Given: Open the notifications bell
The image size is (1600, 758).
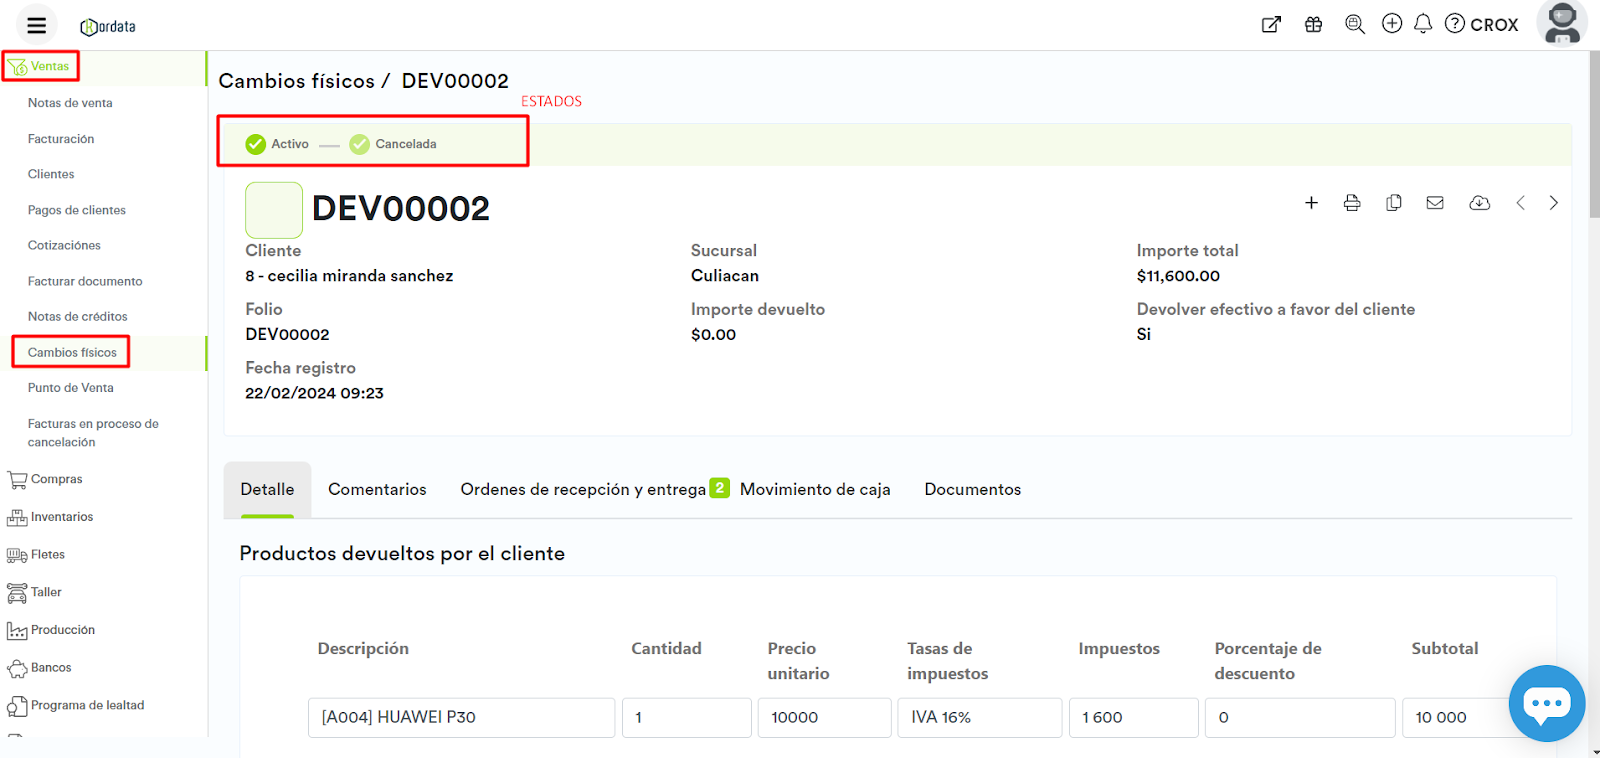Looking at the screenshot, I should click(x=1422, y=24).
